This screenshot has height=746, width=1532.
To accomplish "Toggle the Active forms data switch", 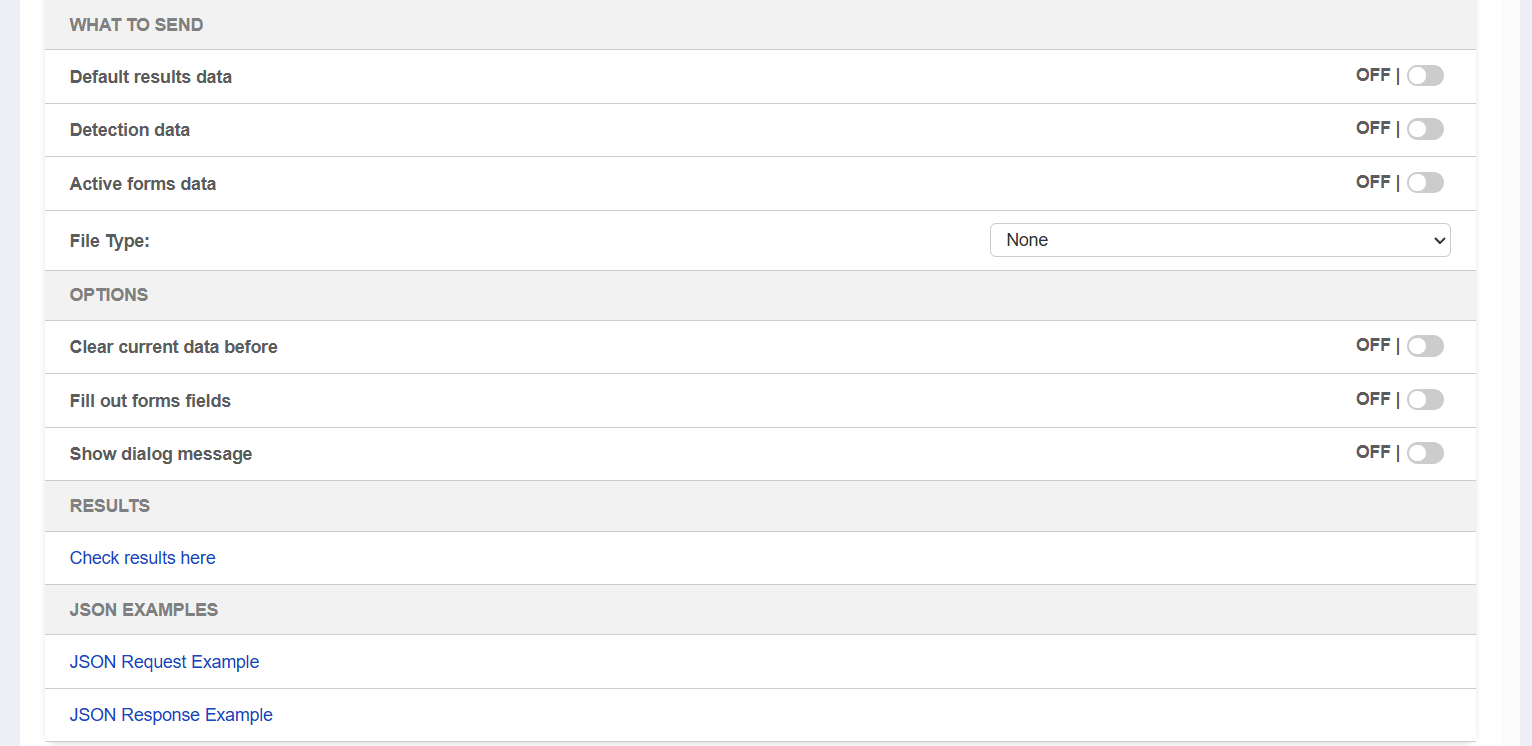I will click(x=1424, y=183).
